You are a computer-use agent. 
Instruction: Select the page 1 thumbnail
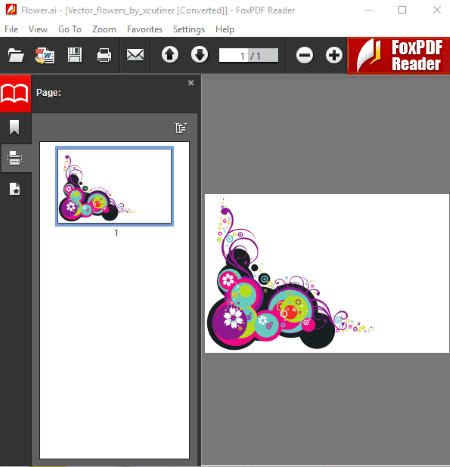click(x=115, y=186)
